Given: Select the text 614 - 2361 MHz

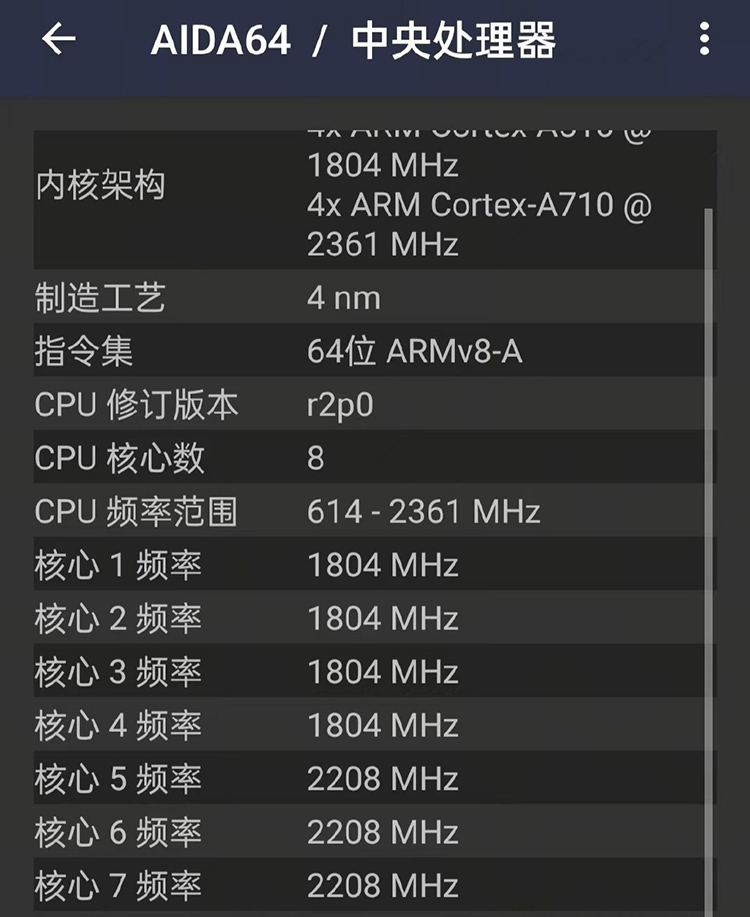Looking at the screenshot, I should click(424, 511).
